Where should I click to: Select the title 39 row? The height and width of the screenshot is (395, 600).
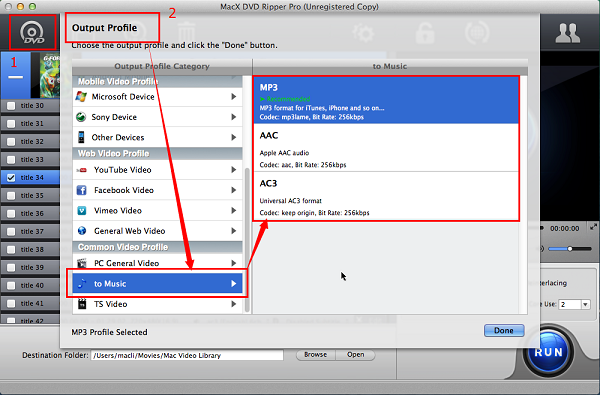[30, 267]
